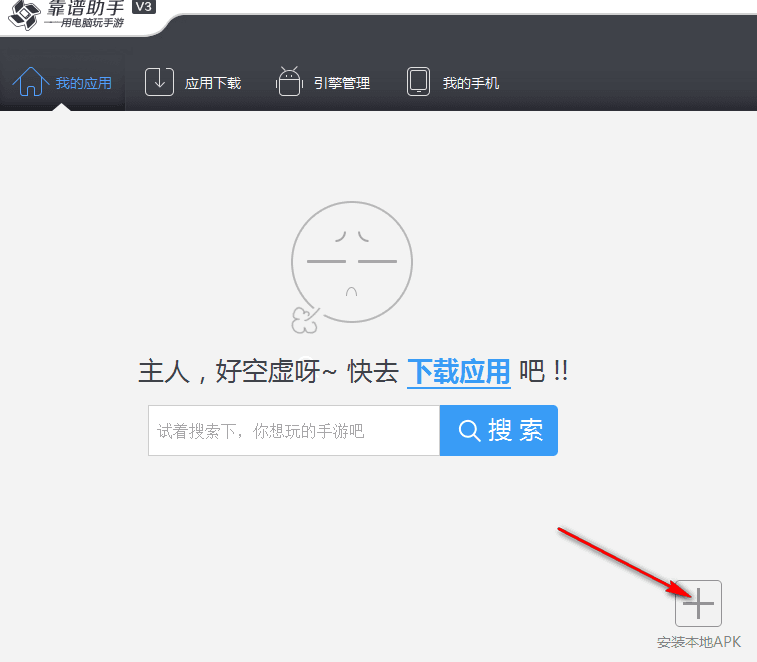This screenshot has height=662, width=757.
Task: Click the 靠谱助手 logo icon in the title bar
Action: point(22,15)
